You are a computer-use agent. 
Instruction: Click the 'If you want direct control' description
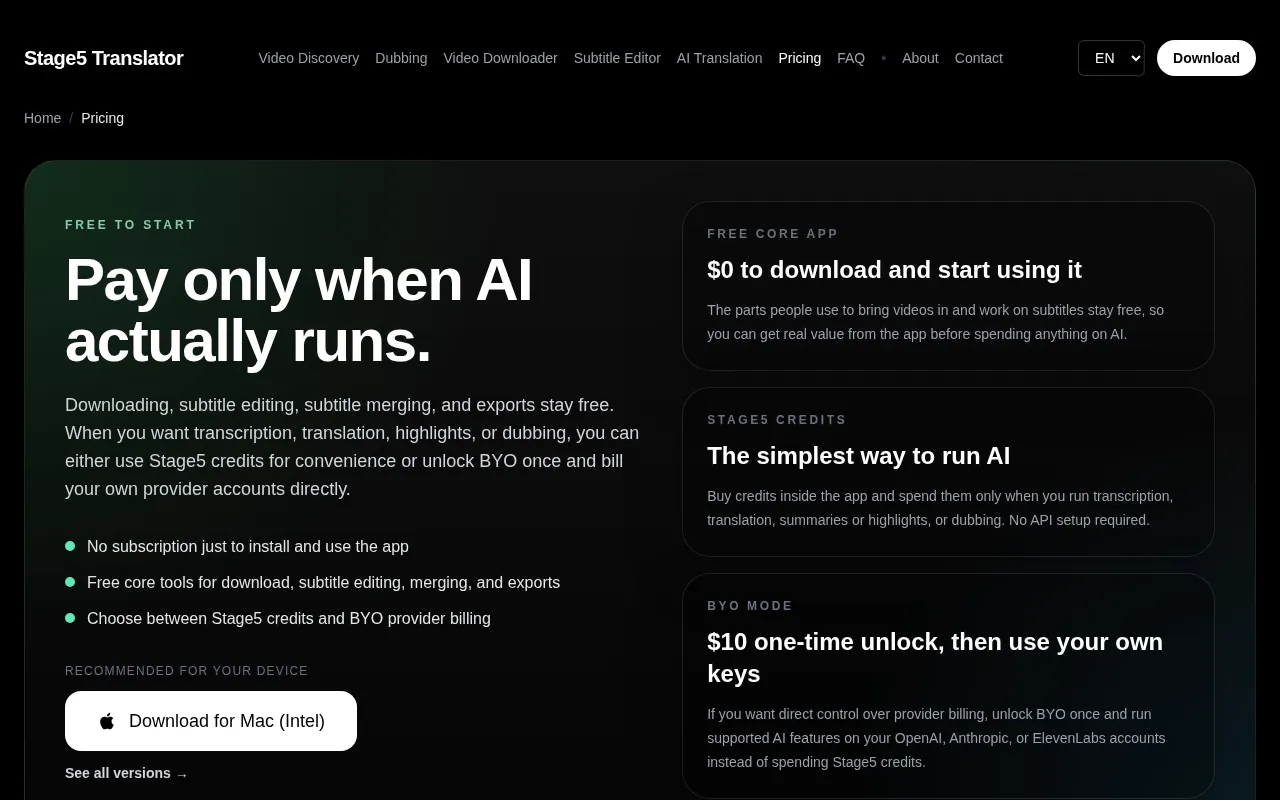click(x=936, y=738)
